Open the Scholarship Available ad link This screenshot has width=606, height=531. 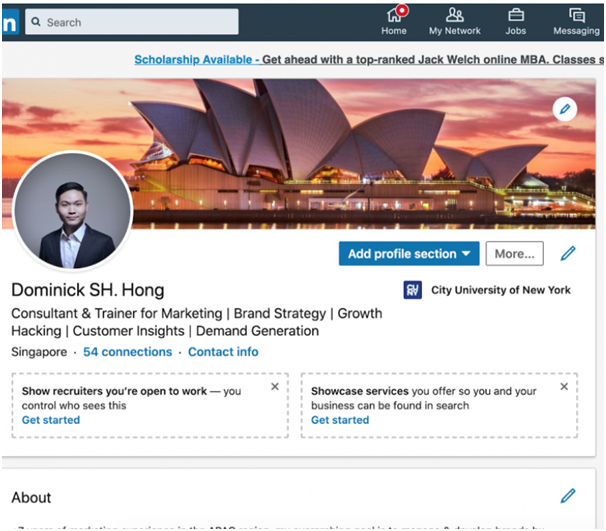369,60
